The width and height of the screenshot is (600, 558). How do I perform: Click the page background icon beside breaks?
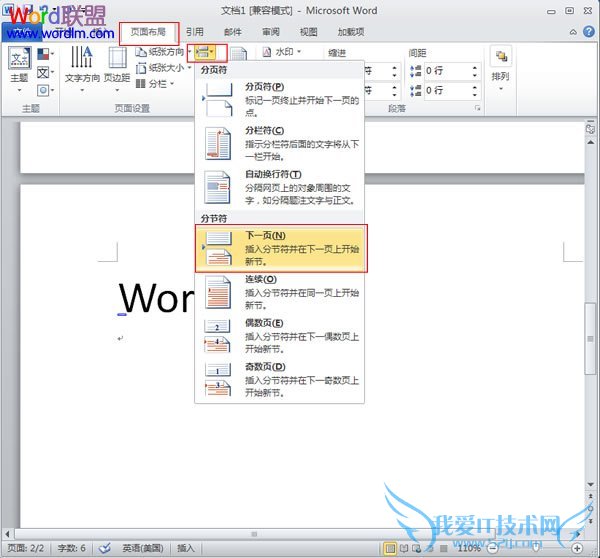click(x=238, y=54)
